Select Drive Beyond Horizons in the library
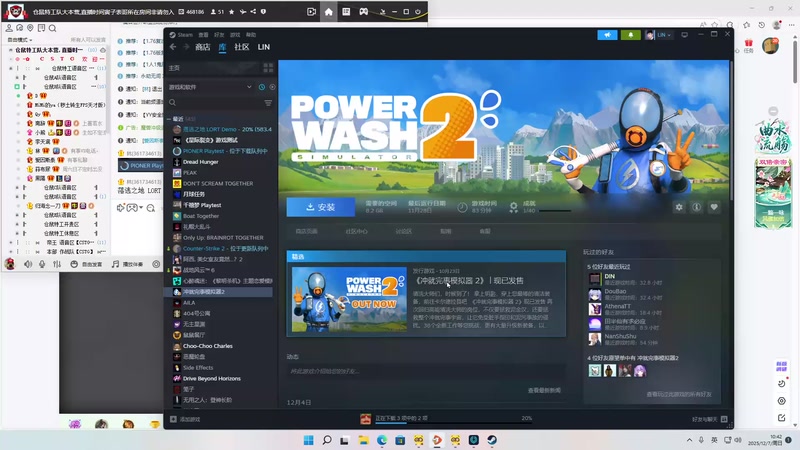Viewport: 800px width, 450px height. pyautogui.click(x=212, y=379)
